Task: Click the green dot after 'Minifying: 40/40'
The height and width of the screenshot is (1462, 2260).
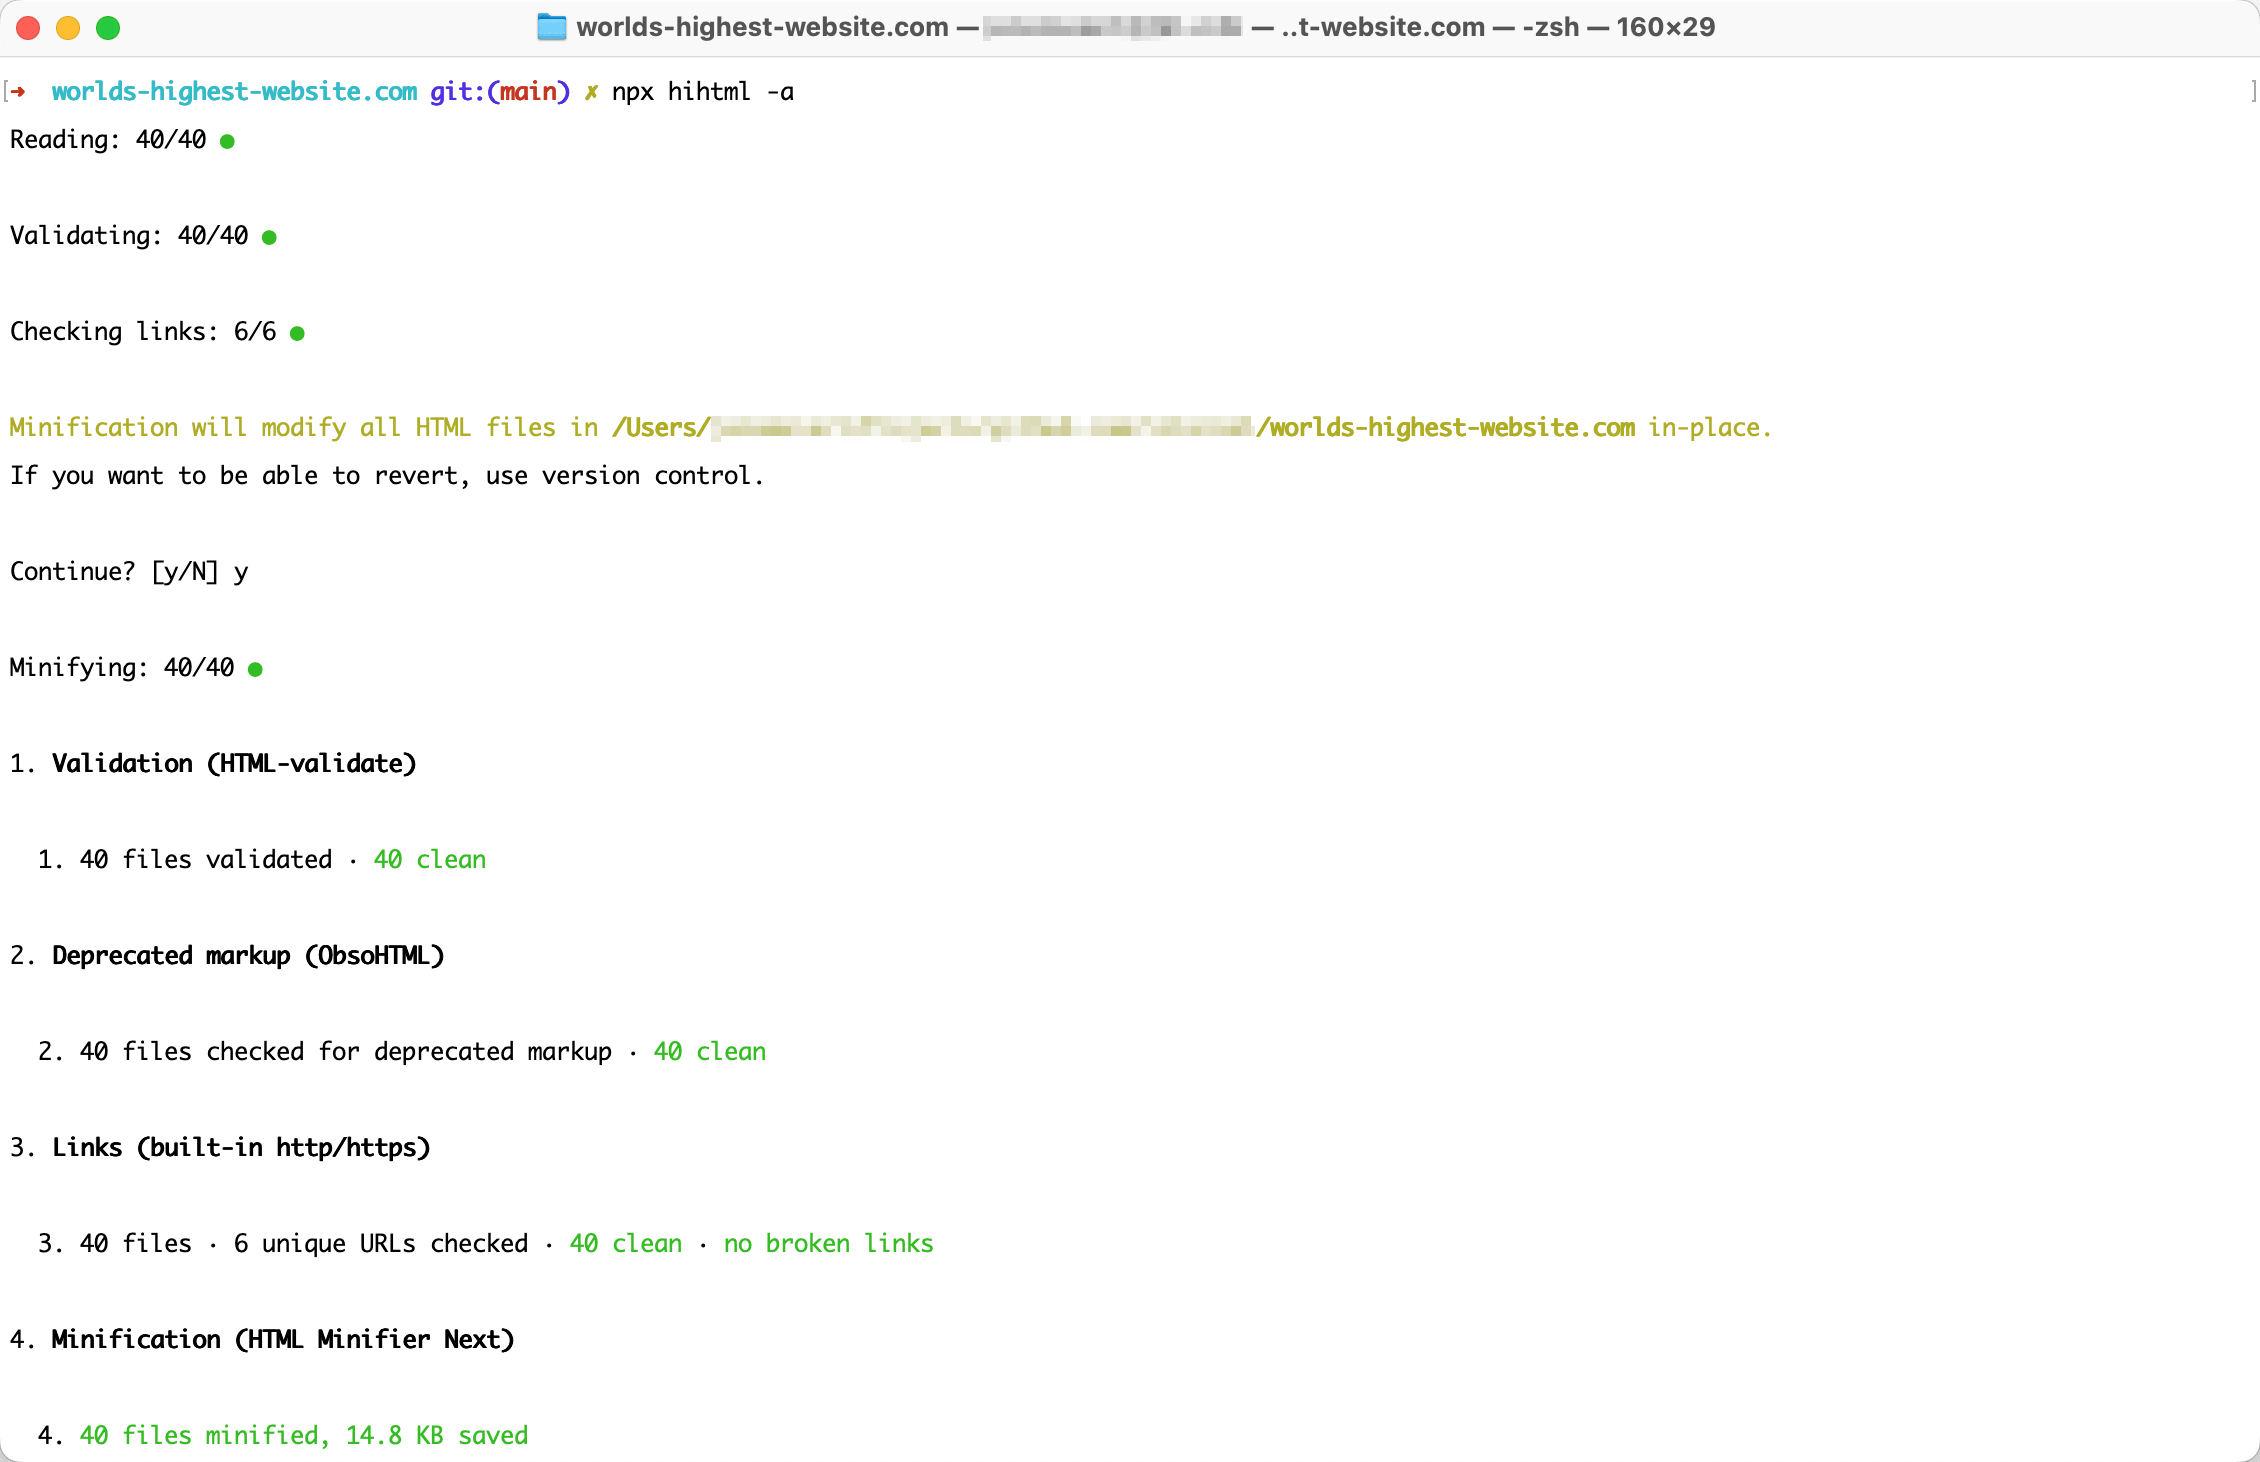Action: click(255, 669)
